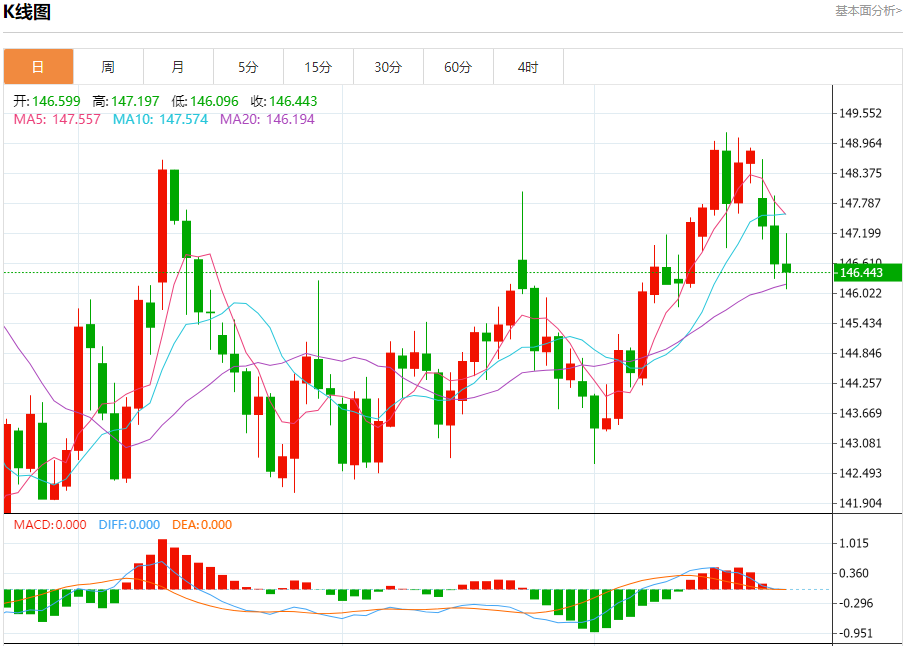Click the high price 147.197

135,101
